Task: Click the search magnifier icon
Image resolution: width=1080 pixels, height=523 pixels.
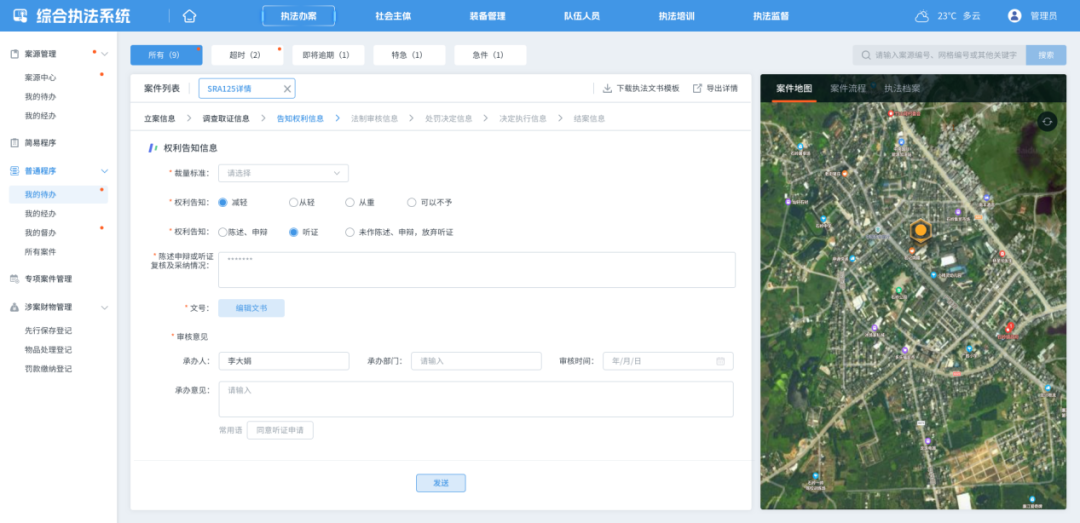Action: [x=866, y=55]
